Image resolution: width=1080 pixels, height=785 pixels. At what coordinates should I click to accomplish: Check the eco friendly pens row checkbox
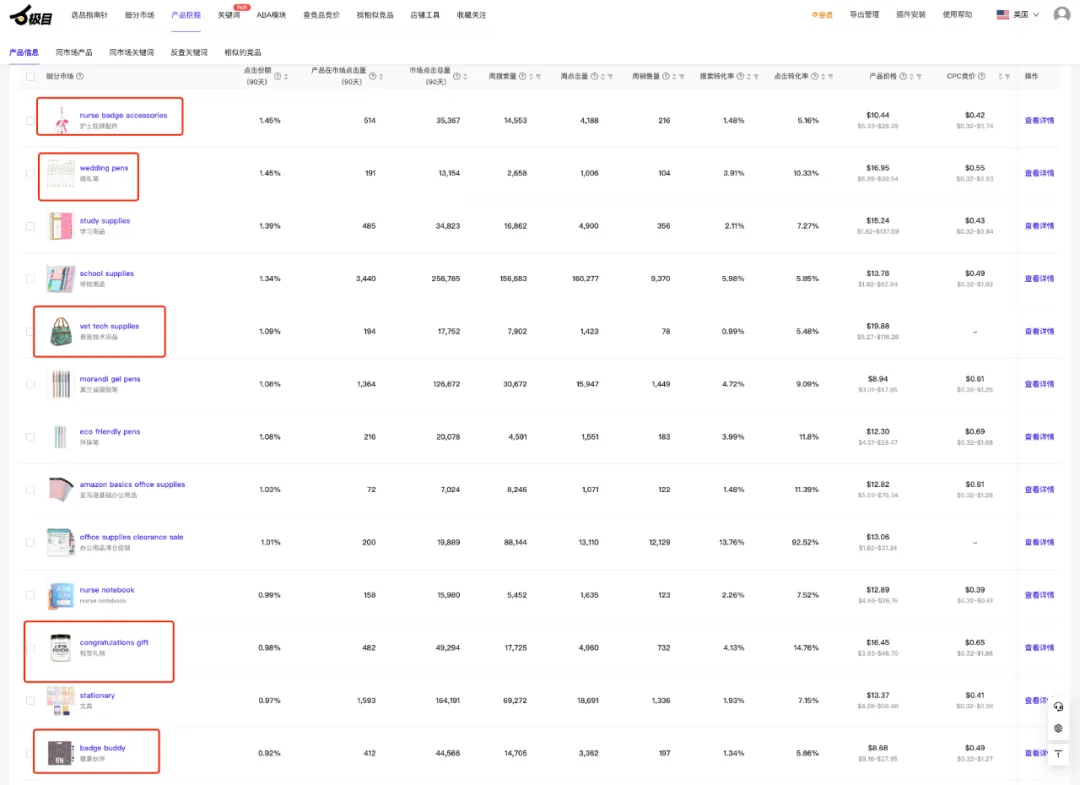click(30, 437)
